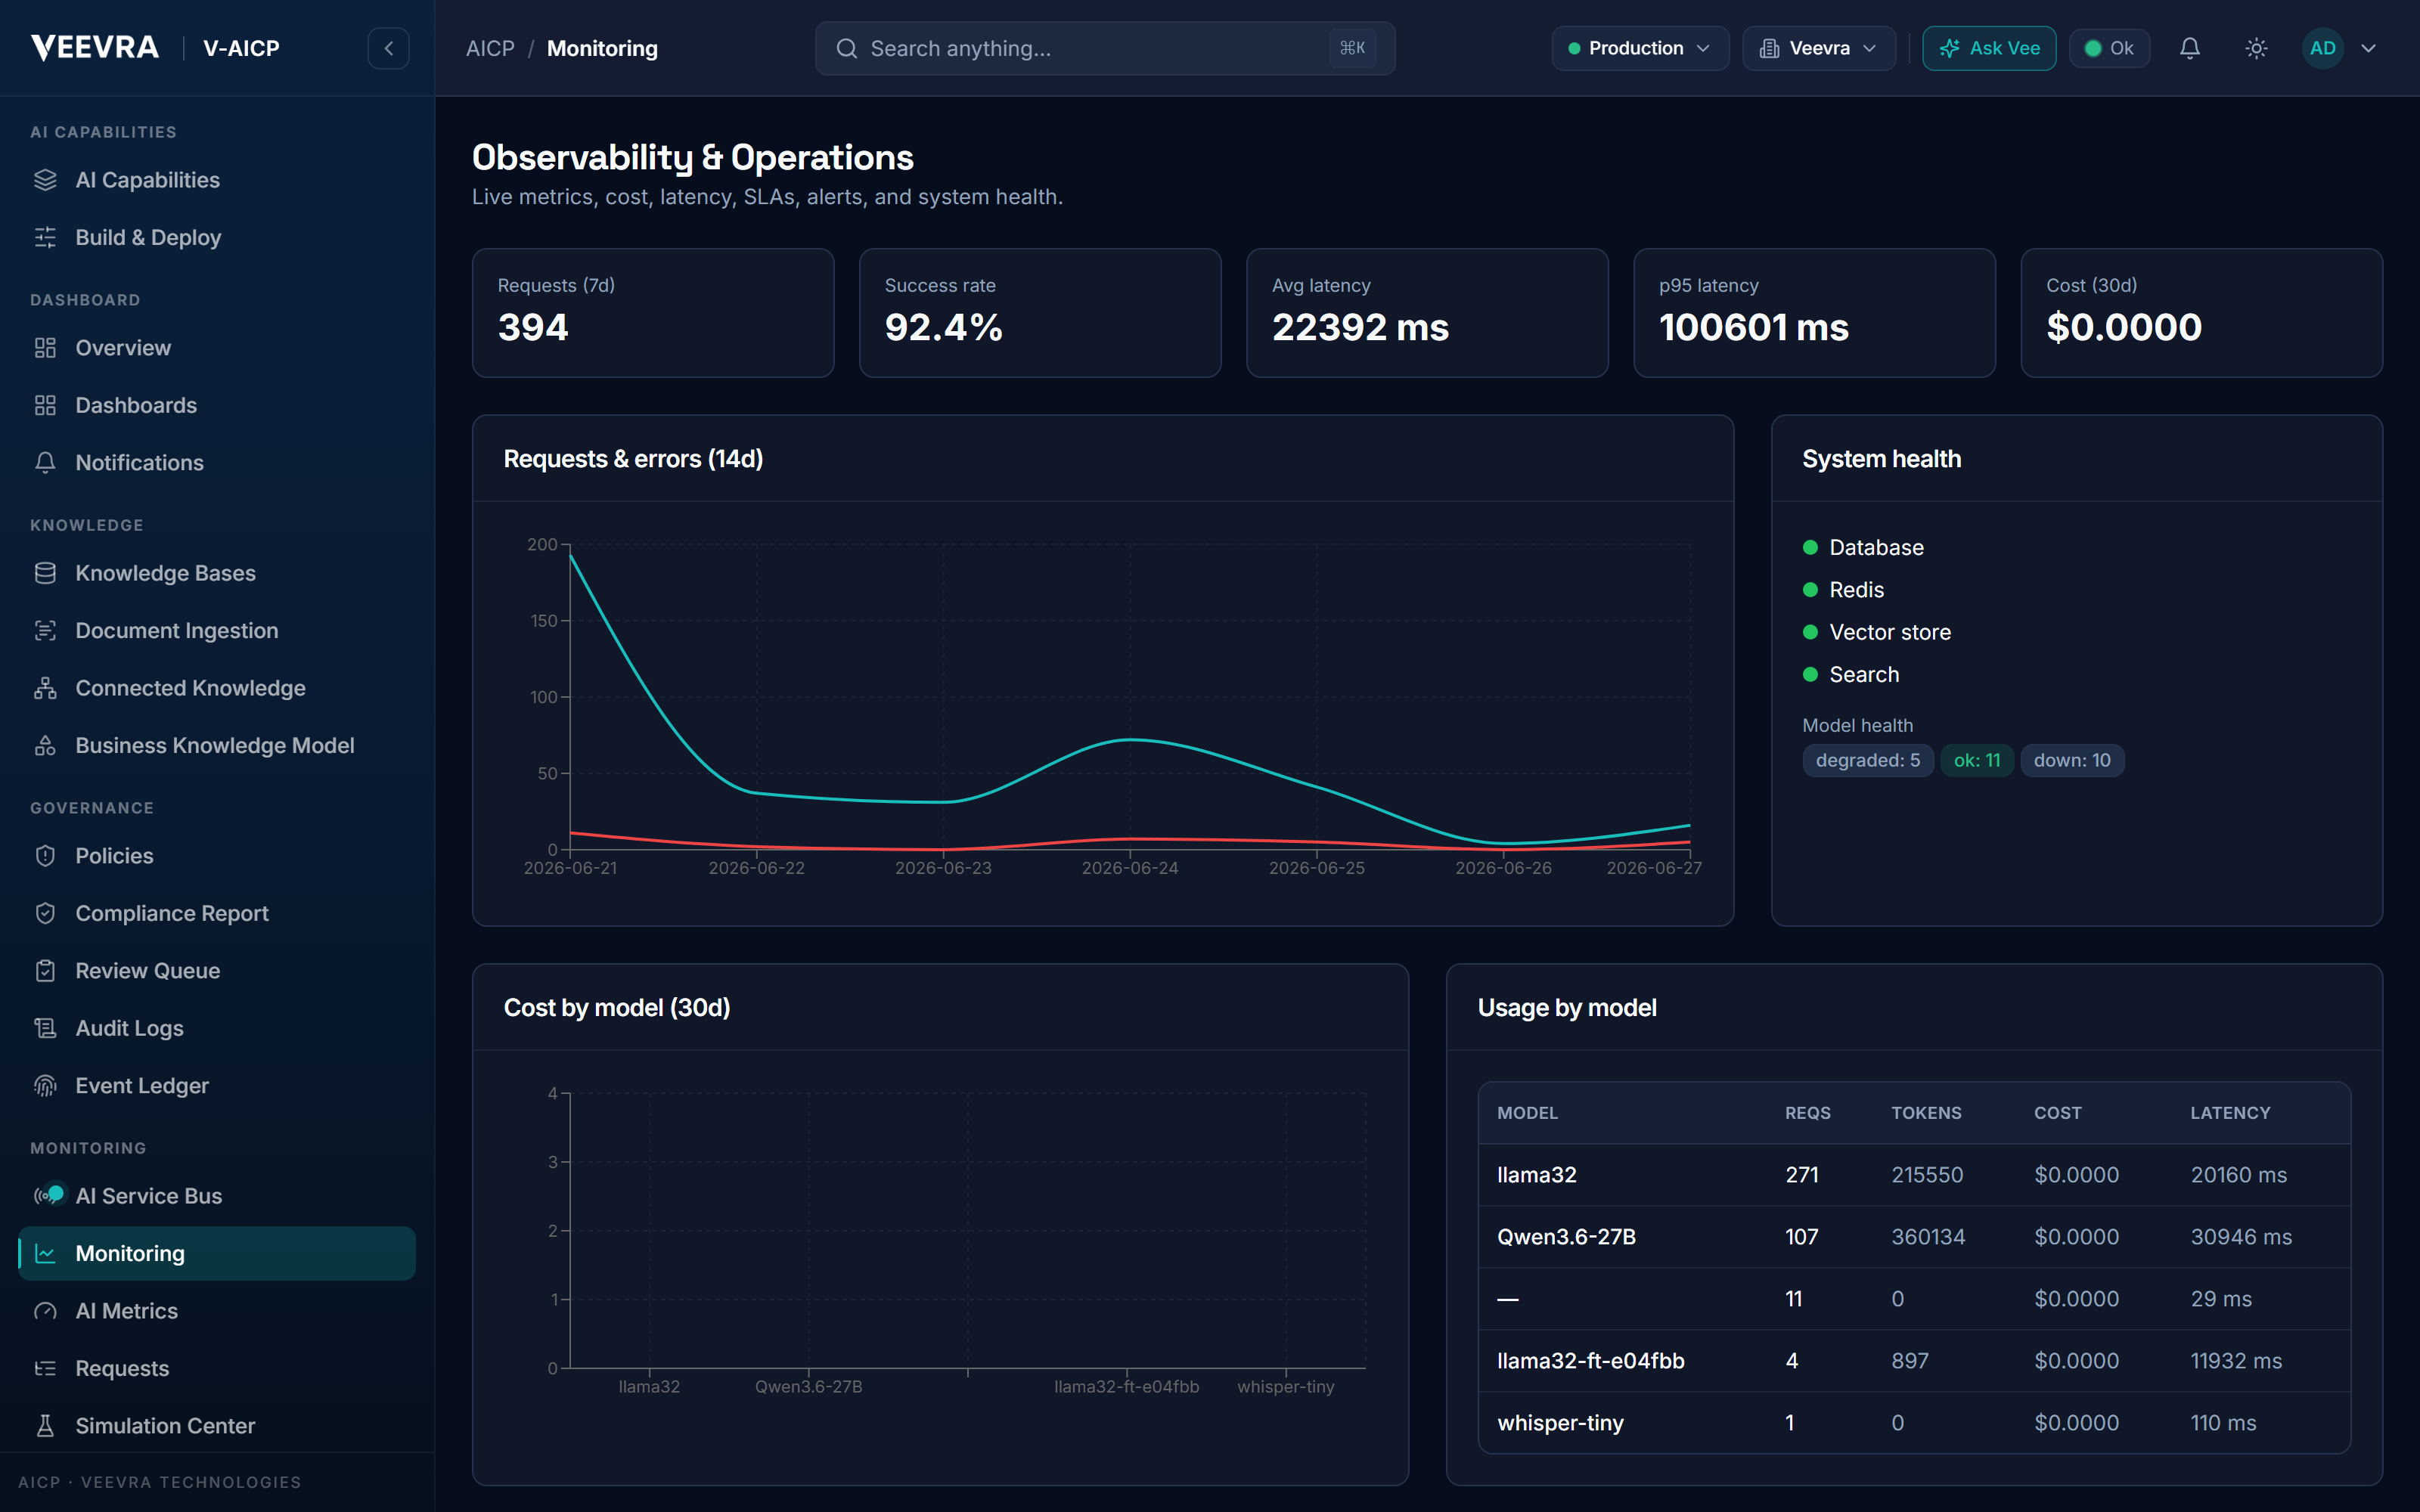Screen dimensions: 2420x1512
Task: Click the Monitoring chart icon in sidebar
Action: pos(45,1254)
